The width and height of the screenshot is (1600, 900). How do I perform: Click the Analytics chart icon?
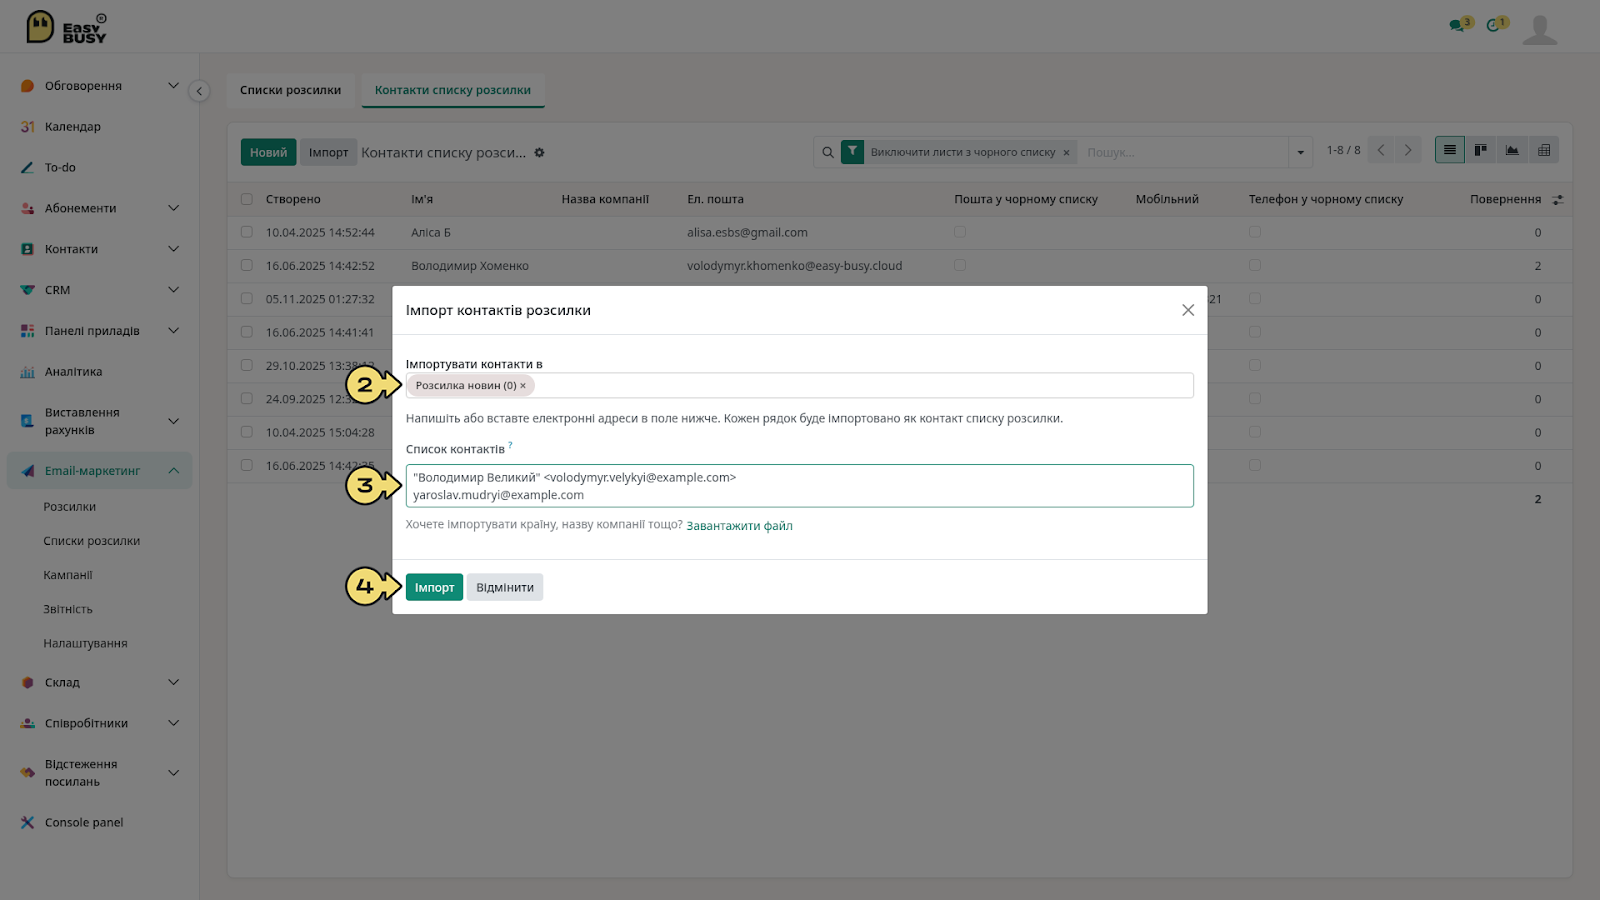(28, 372)
